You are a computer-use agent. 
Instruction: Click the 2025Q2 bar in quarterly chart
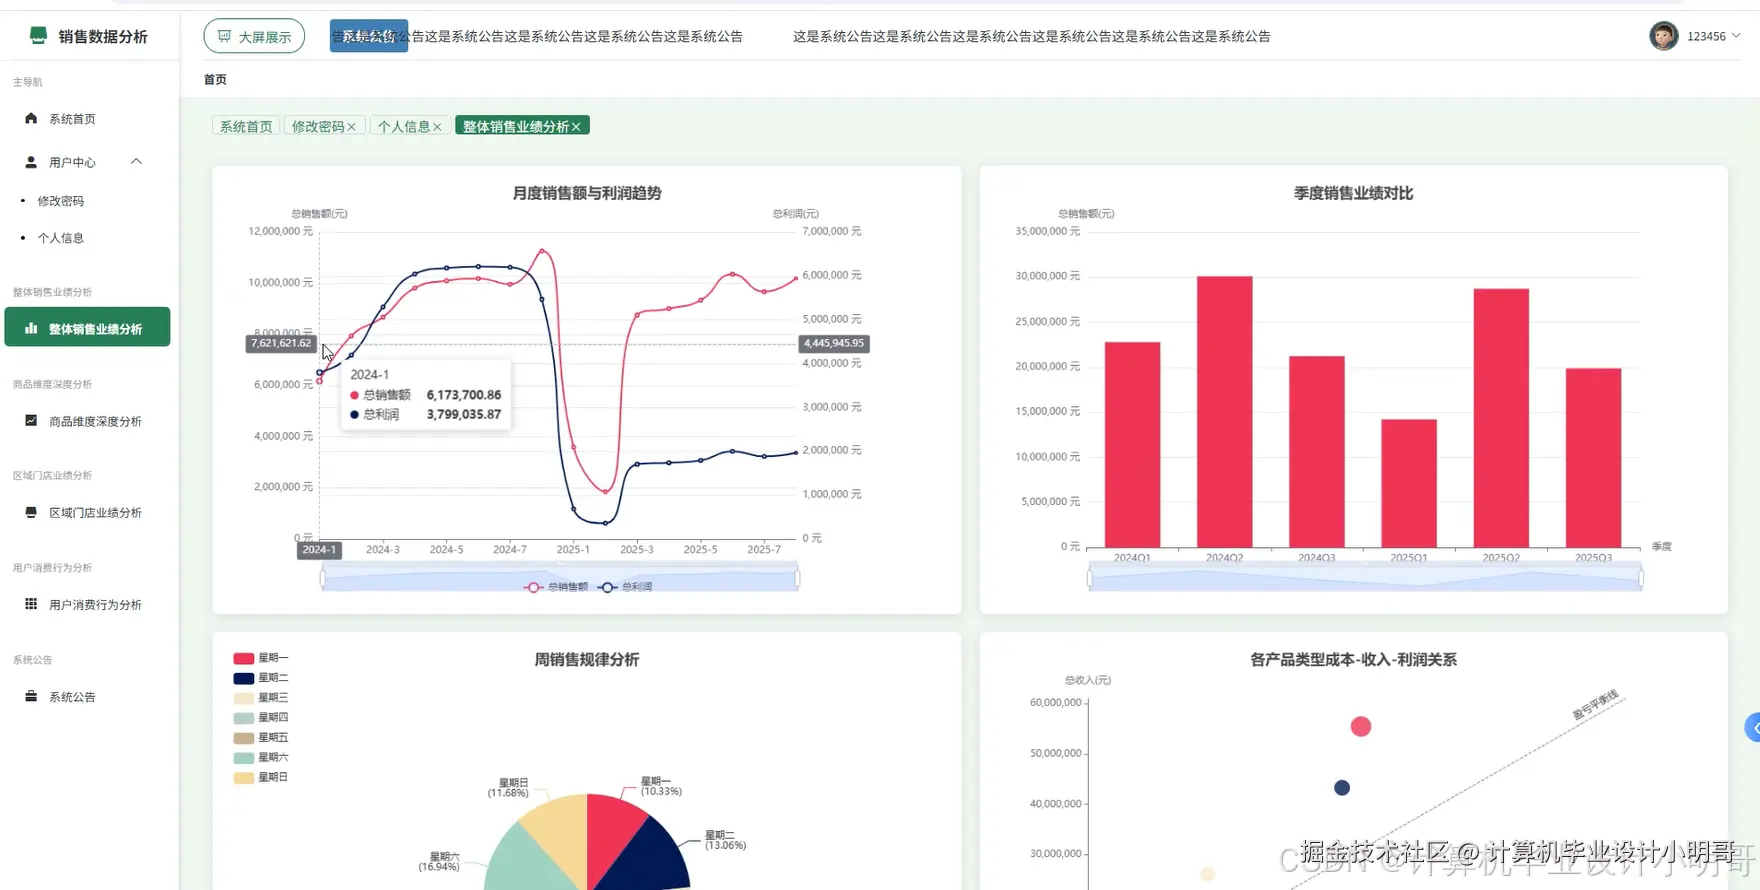1501,418
